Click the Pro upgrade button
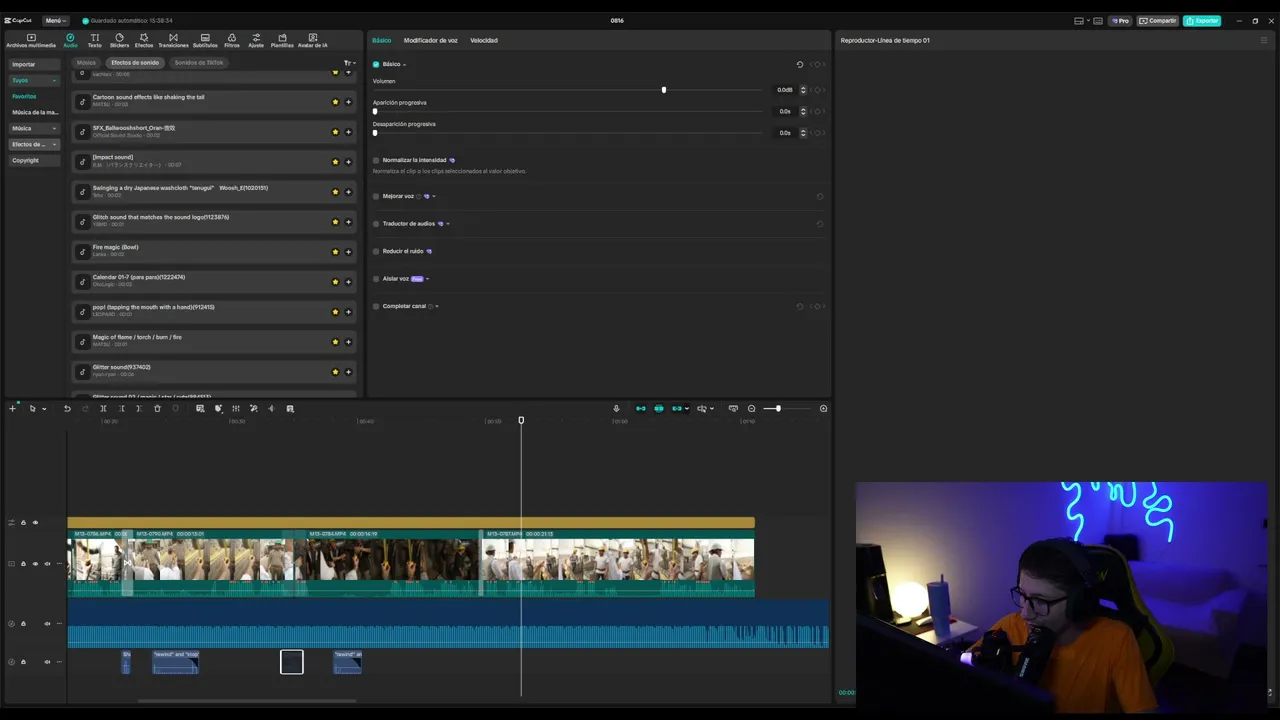 pos(1120,20)
